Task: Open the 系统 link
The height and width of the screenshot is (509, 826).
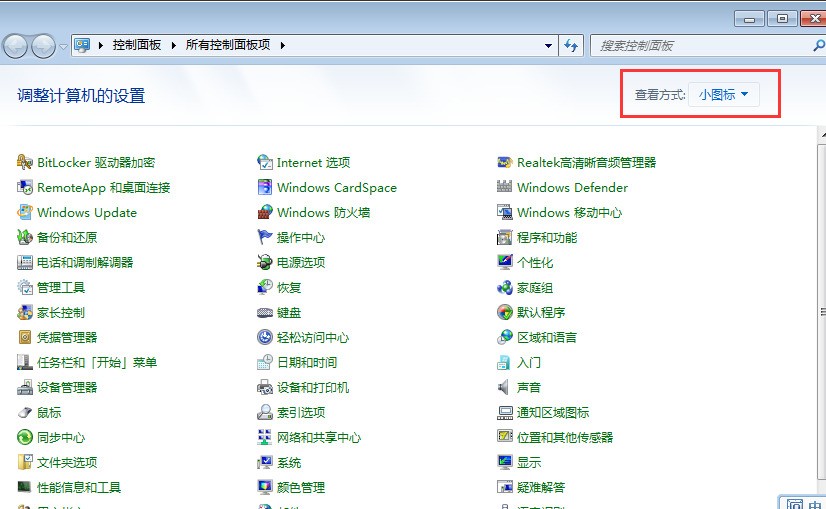Action: coord(289,463)
